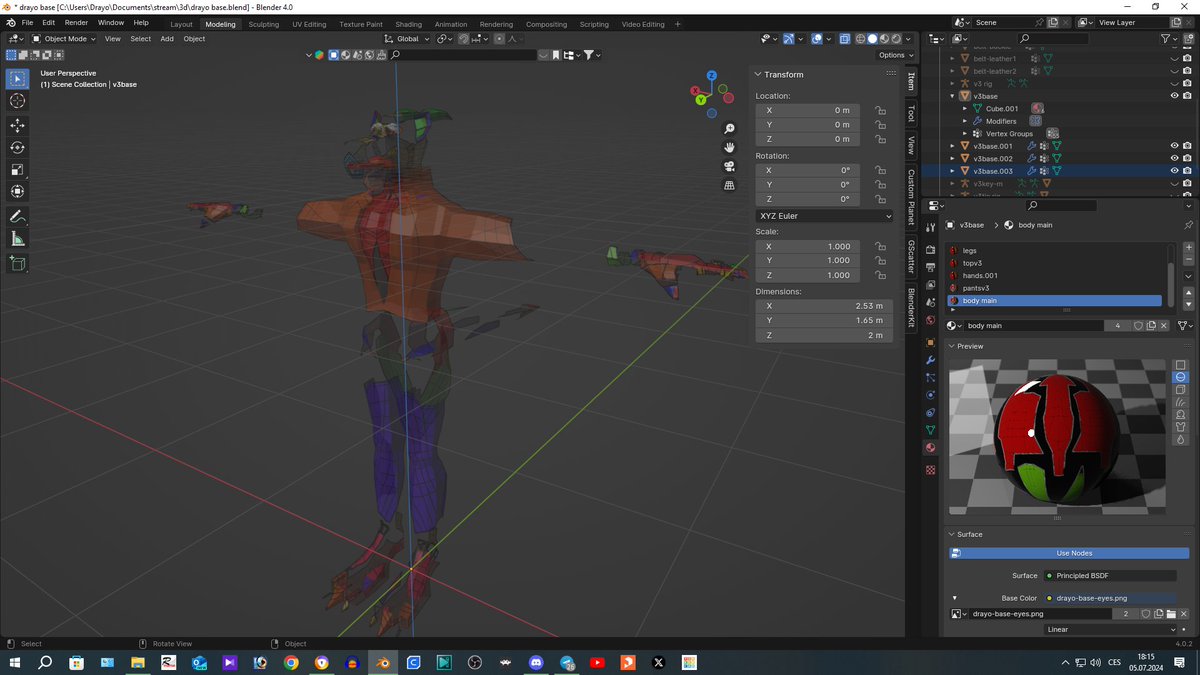Set sphere preview render type
This screenshot has height=675, width=1200.
click(1181, 377)
